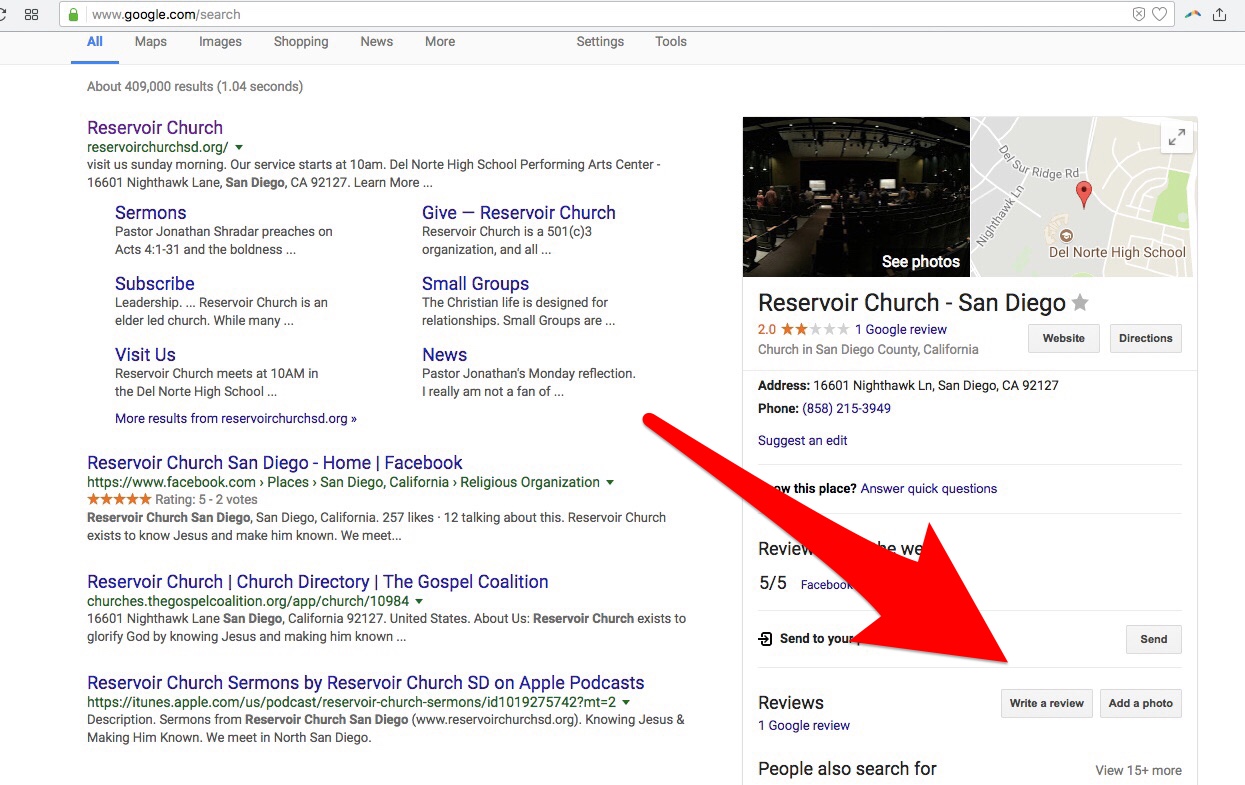1245x785 pixels.
Task: Expand the Facebook result dropdown arrow
Action: point(610,483)
